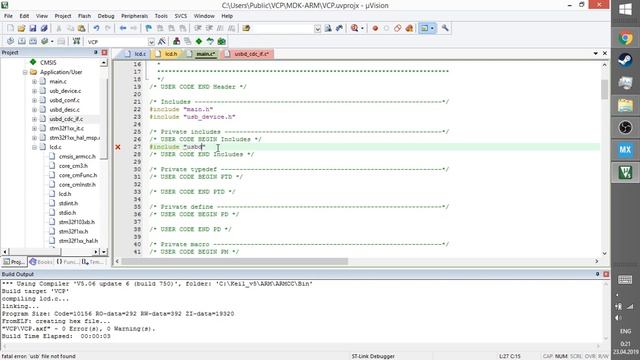Click the Paste toolbar icon
This screenshot has width=640, height=360.
(x=82, y=28)
